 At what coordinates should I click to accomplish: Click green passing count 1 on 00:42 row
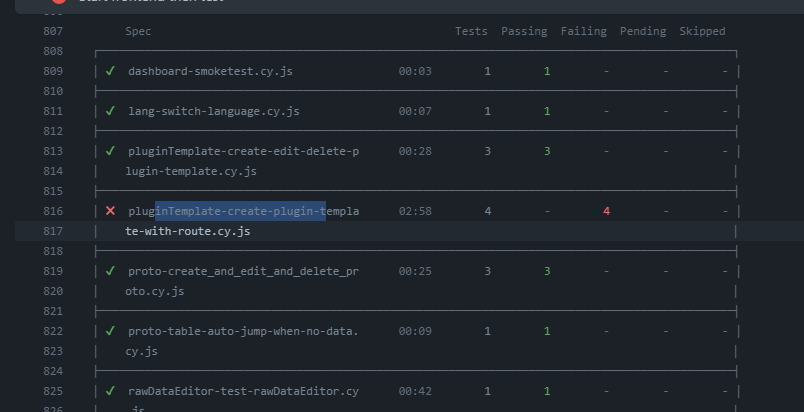547,391
